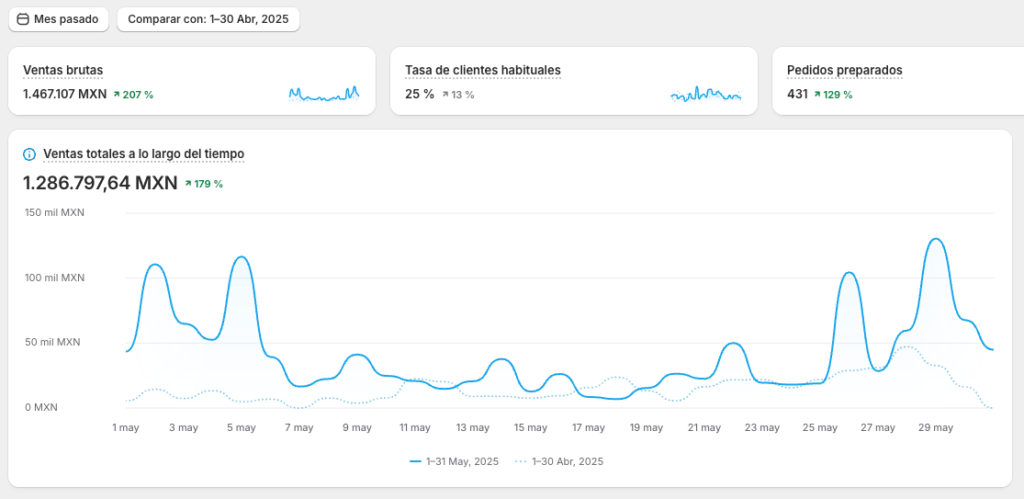Click the info icon beside Ventas totales
This screenshot has width=1024, height=499.
point(29,154)
